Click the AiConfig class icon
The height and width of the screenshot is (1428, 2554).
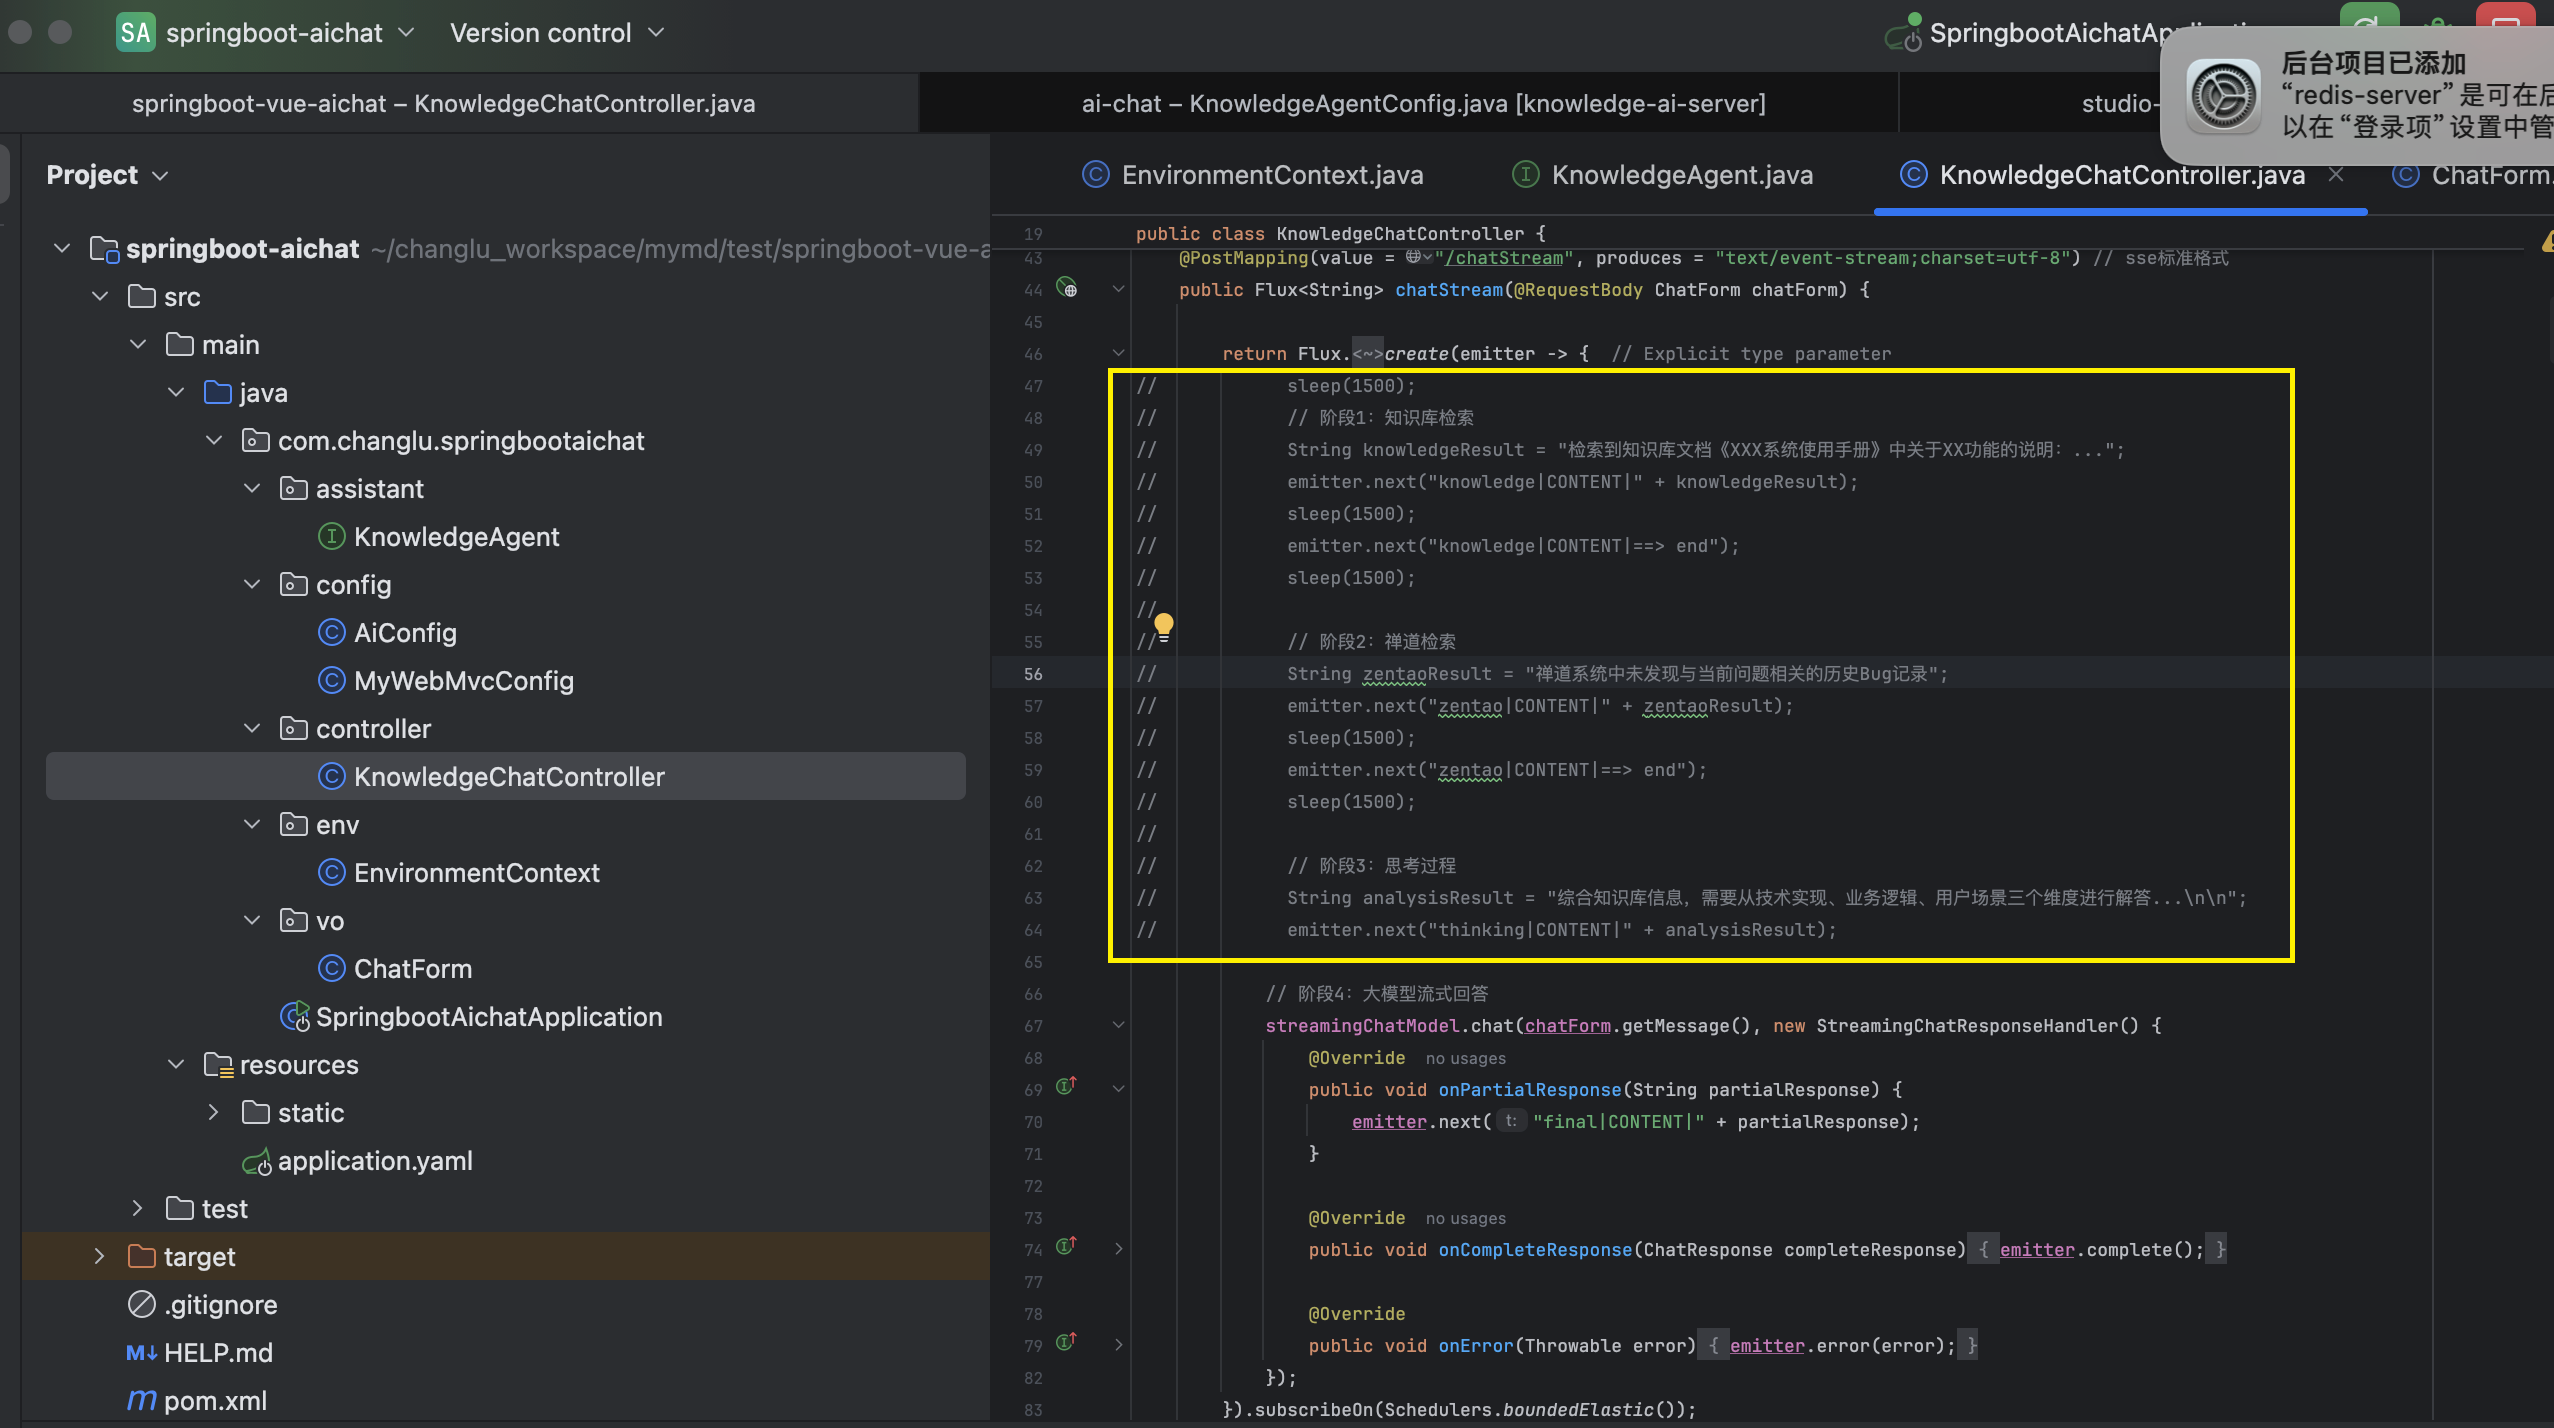pos(331,633)
